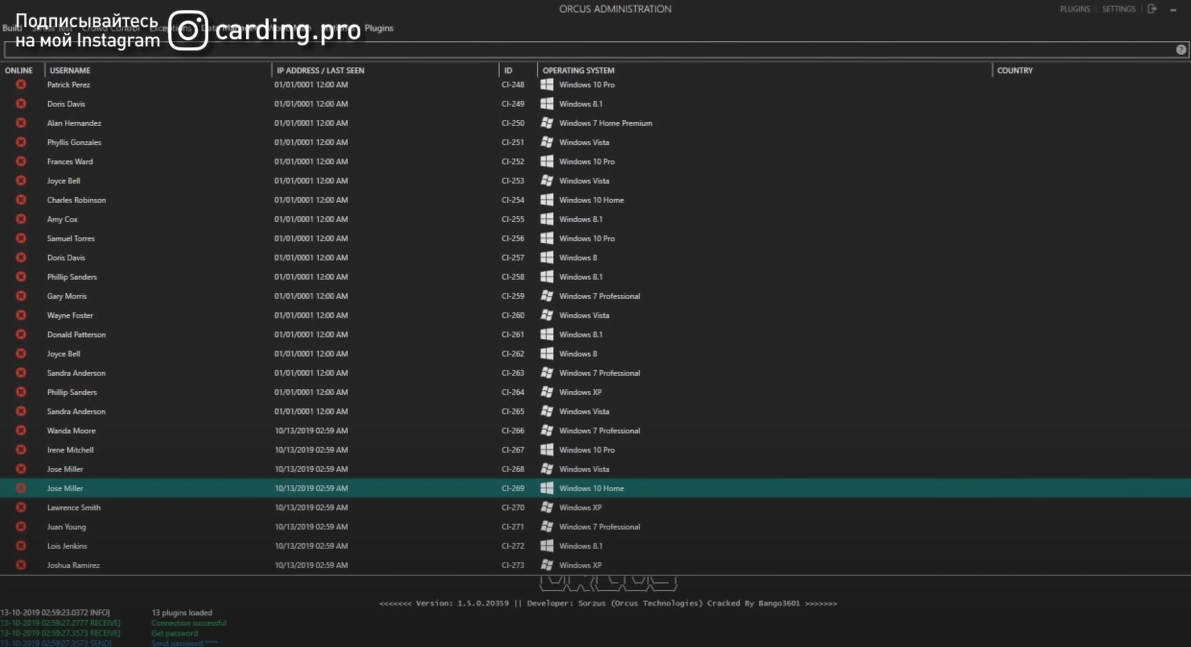The height and width of the screenshot is (647, 1191).
Task: Click Windows 7 logo icon in row CI-259
Action: pos(547,296)
